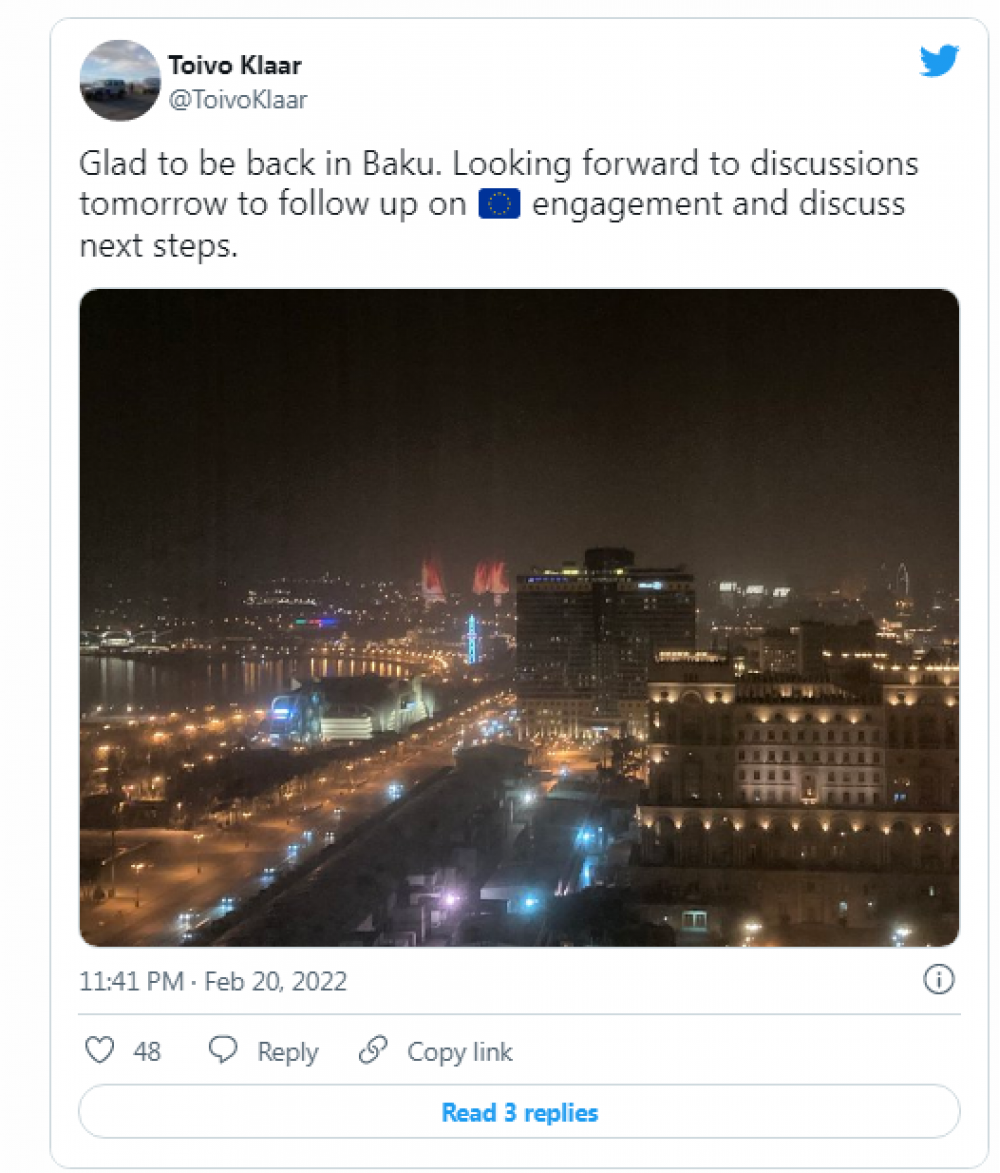Open the @ToivoKlaar handle link
Viewport: 1000px width, 1173px height.
point(237,99)
